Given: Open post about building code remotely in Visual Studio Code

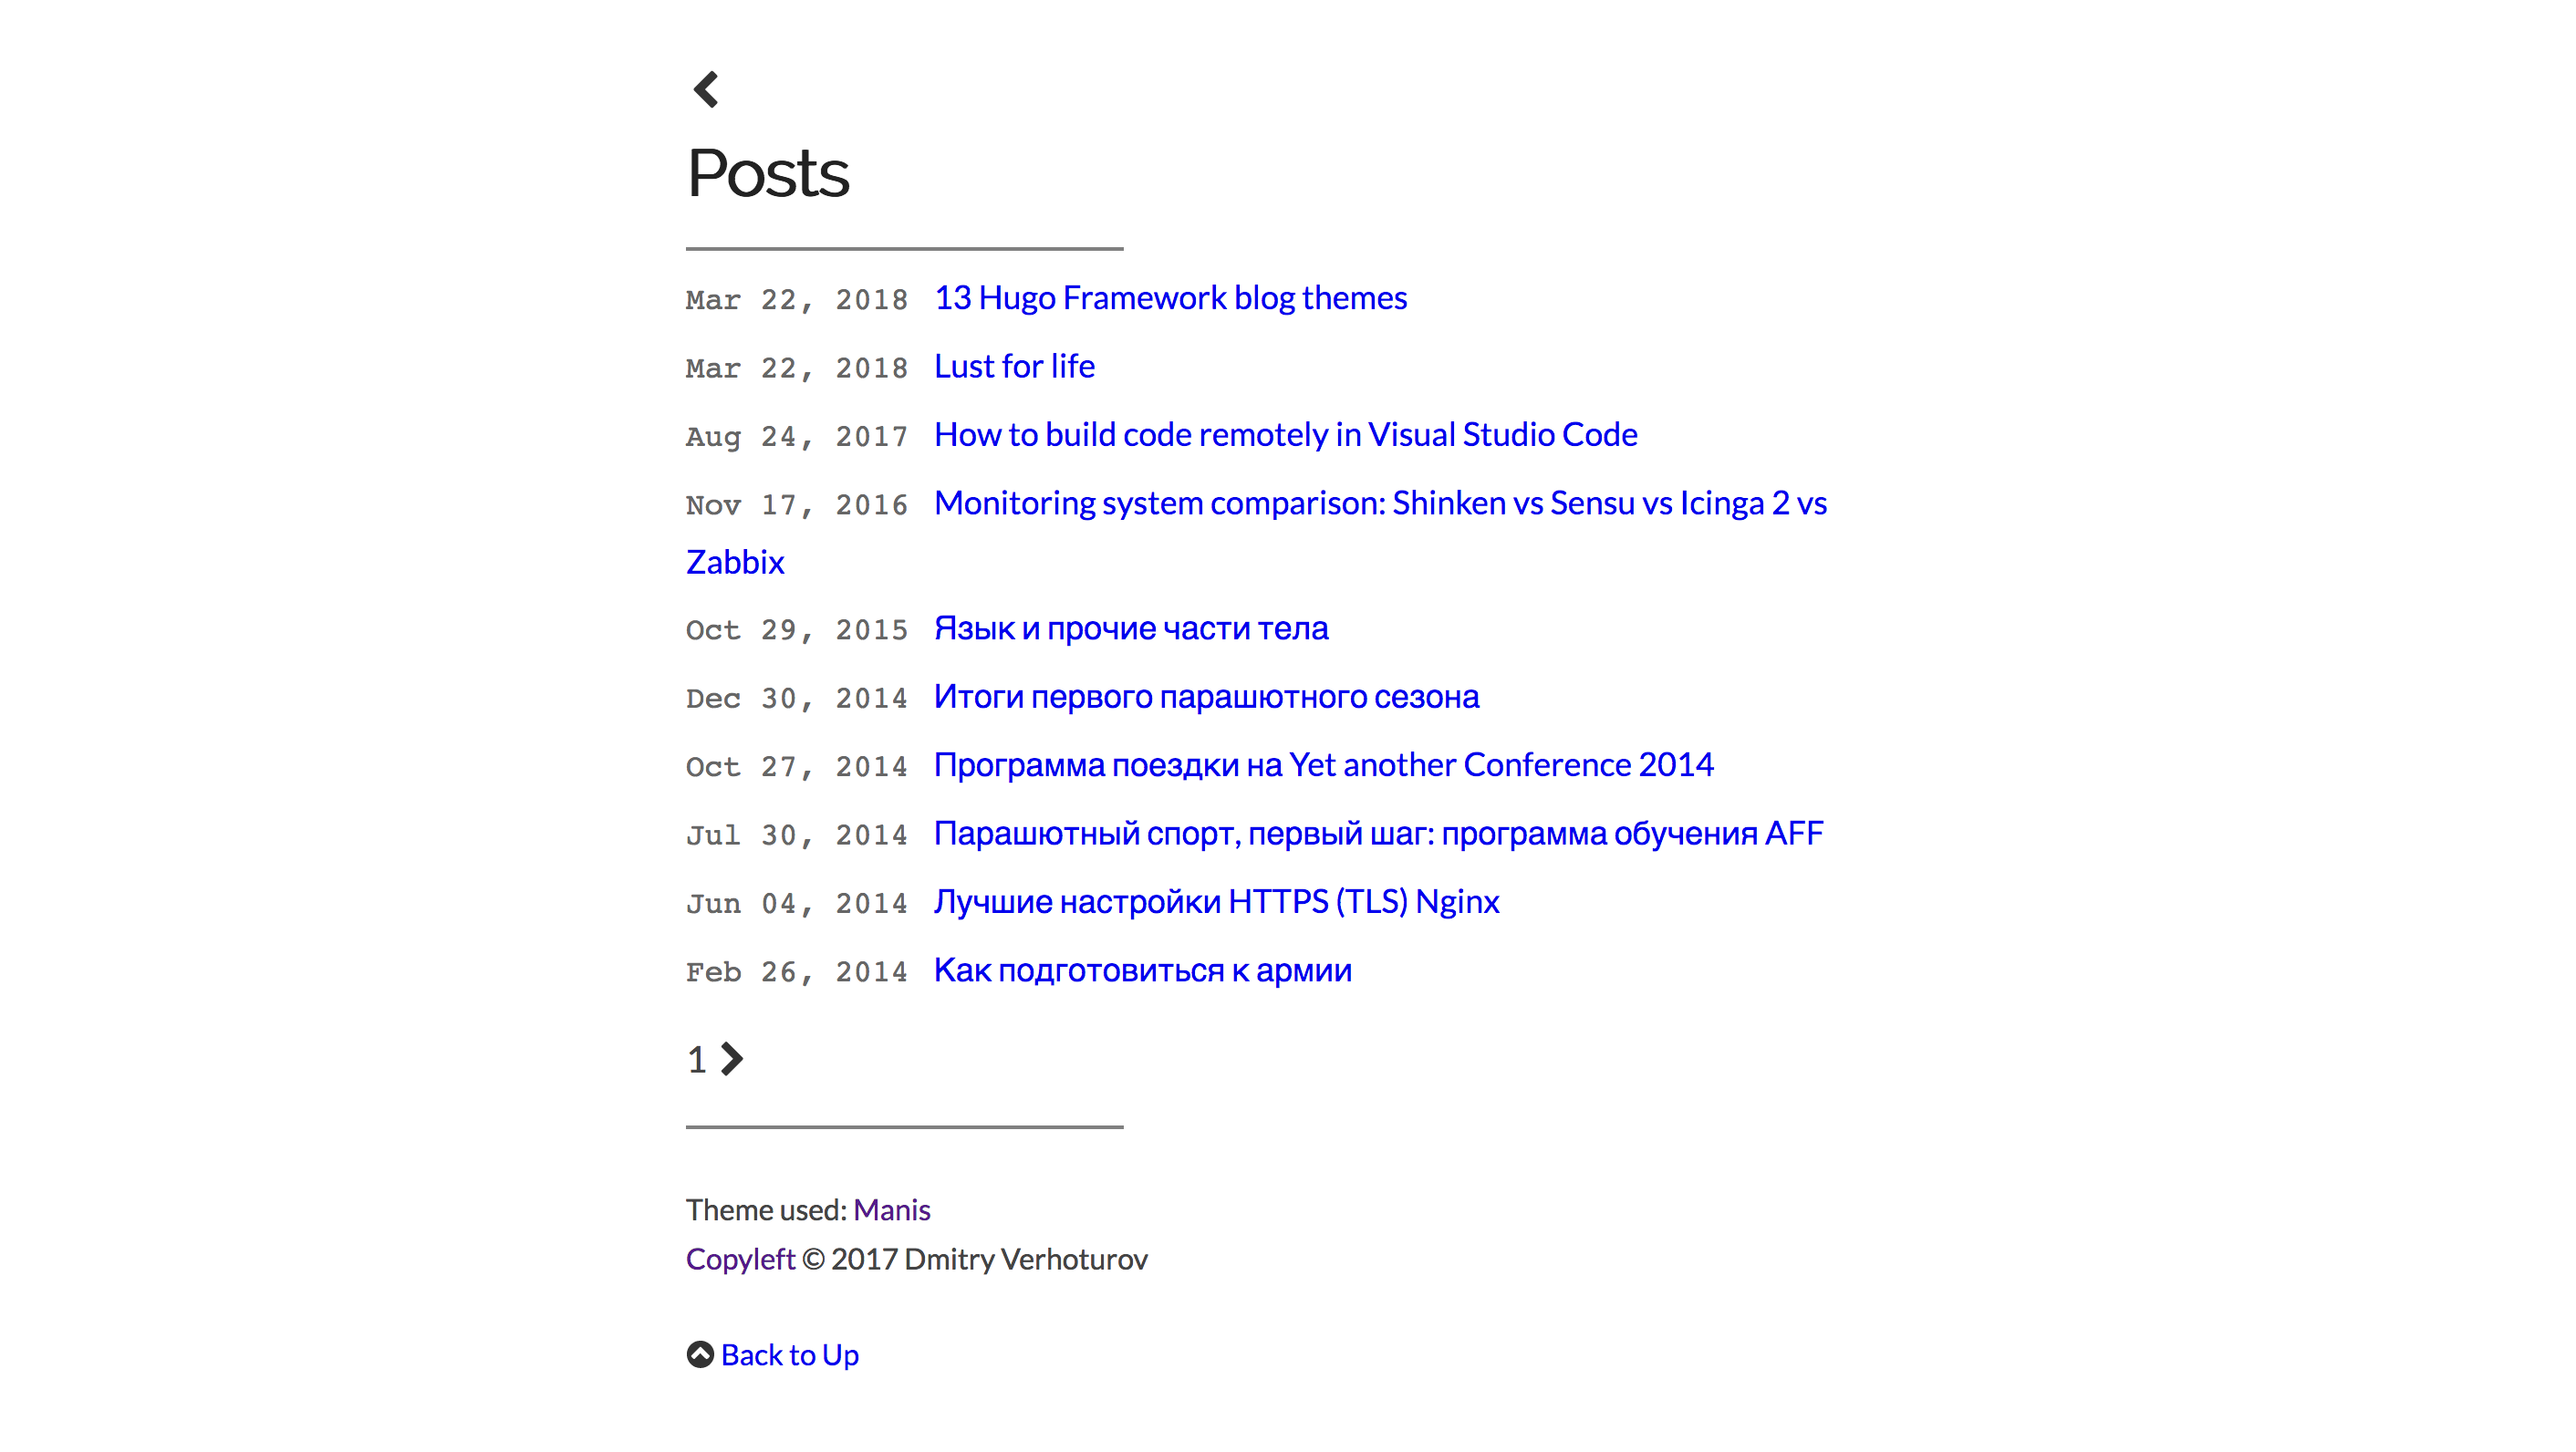Looking at the screenshot, I should coord(1285,434).
